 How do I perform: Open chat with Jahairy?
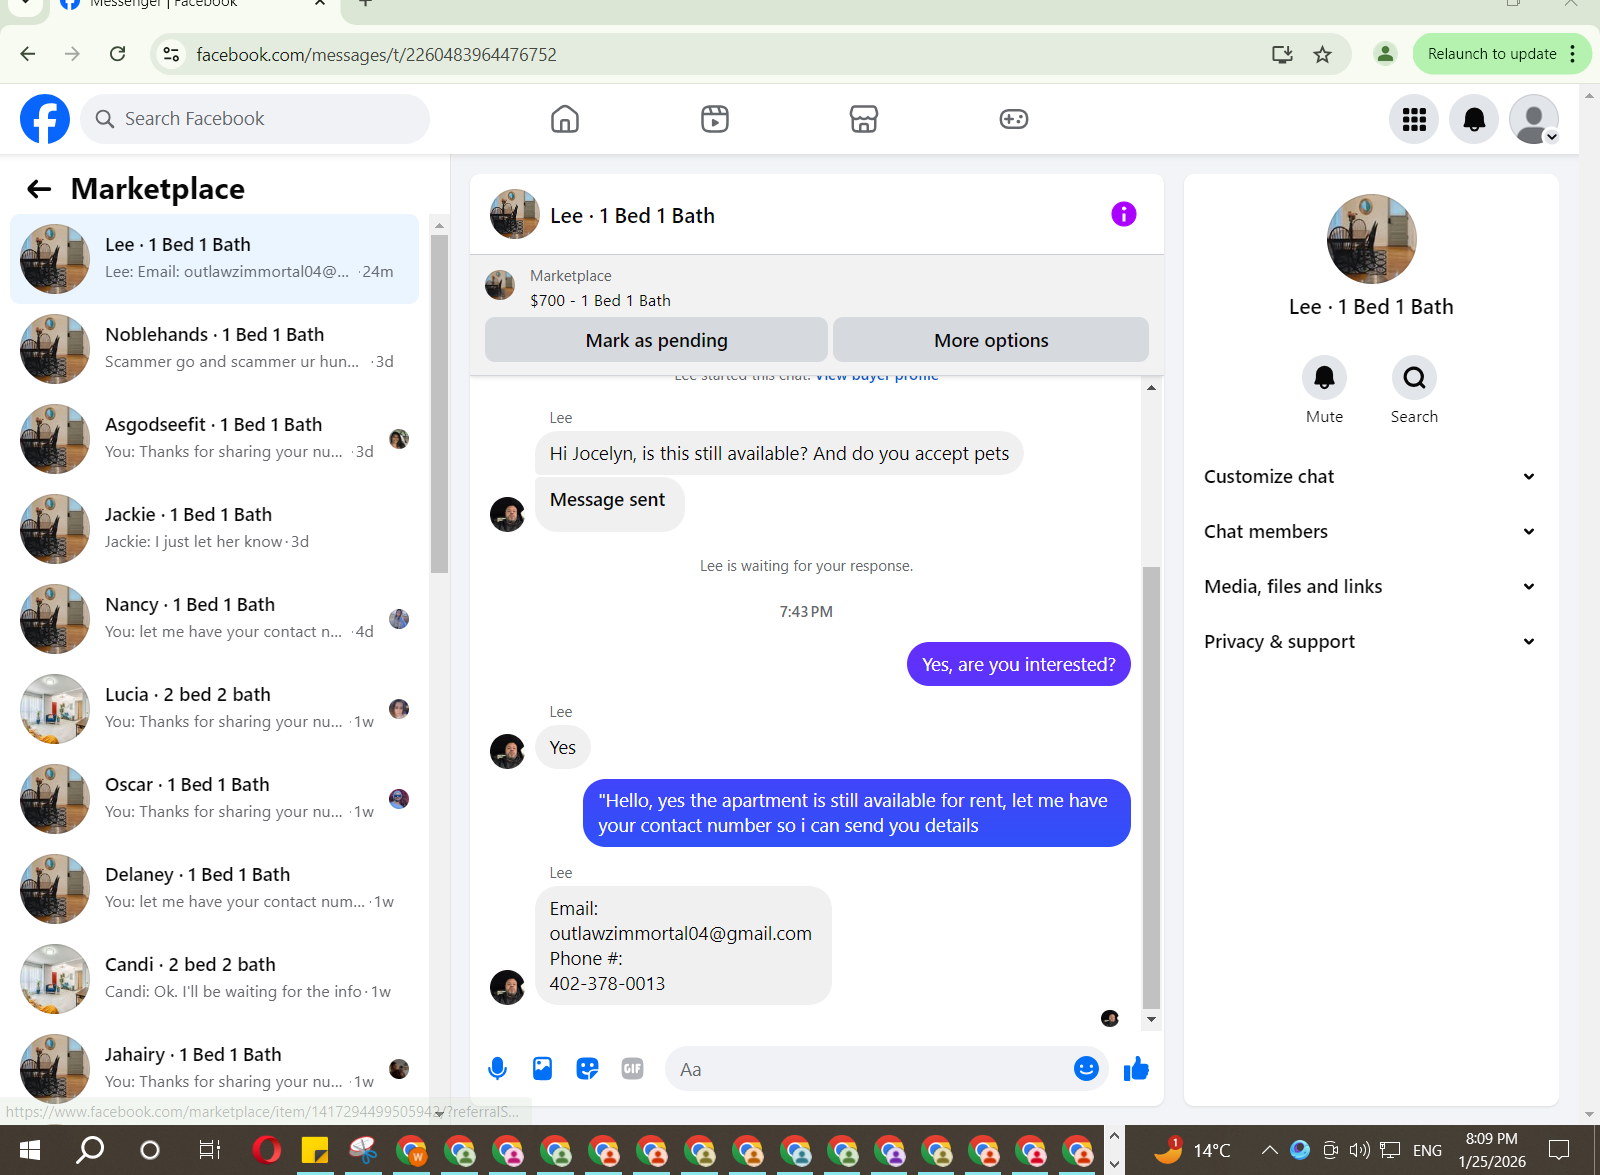tap(214, 1069)
